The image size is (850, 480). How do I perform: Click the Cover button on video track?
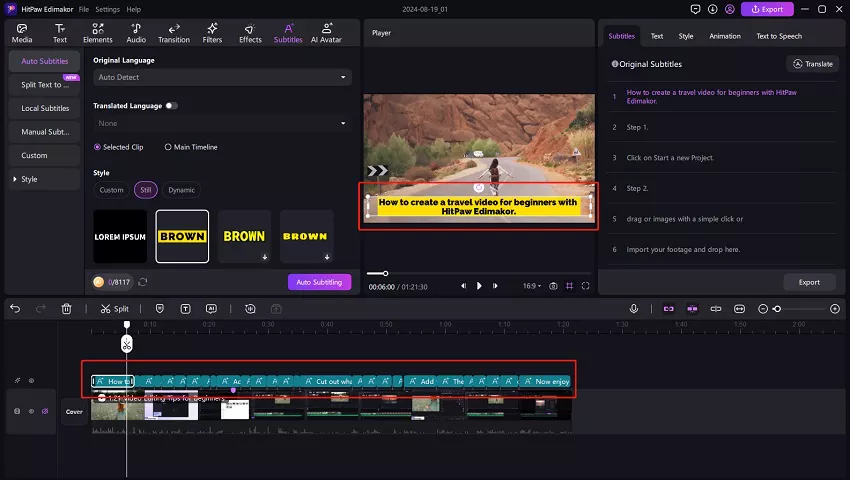pos(74,412)
